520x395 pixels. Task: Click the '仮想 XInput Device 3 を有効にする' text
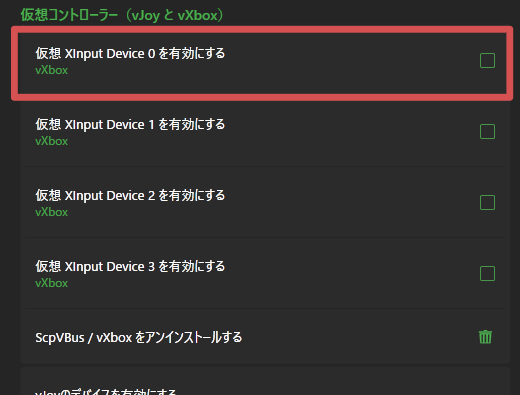[130, 266]
